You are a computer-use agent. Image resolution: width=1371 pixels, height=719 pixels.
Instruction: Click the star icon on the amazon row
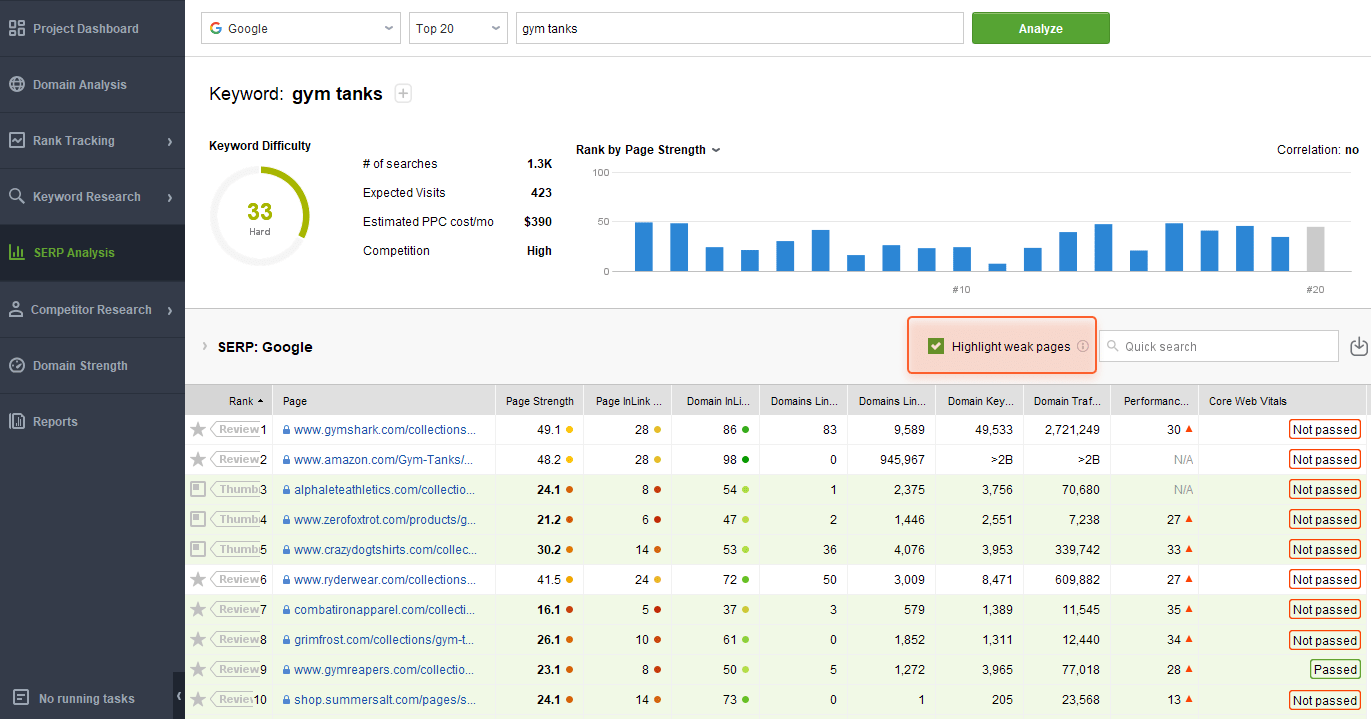198,459
